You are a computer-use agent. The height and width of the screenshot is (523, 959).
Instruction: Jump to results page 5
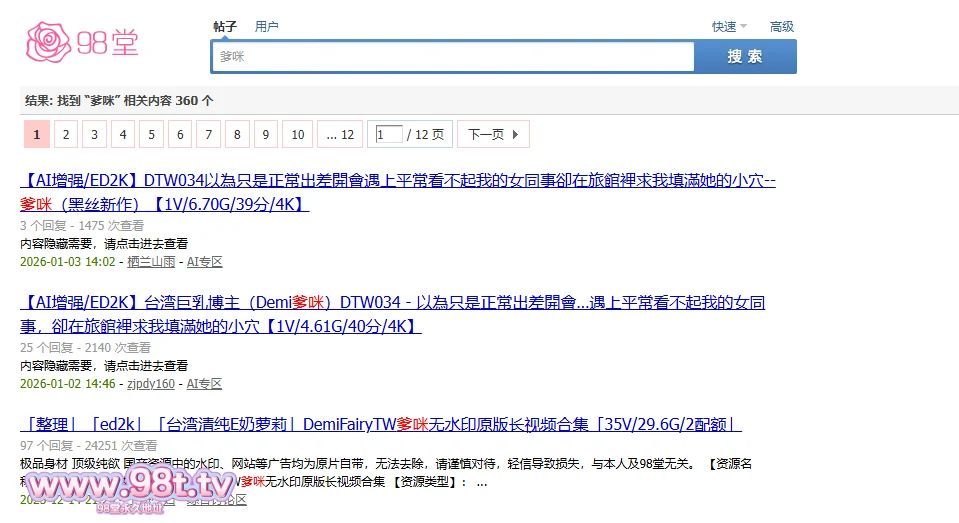pos(151,135)
